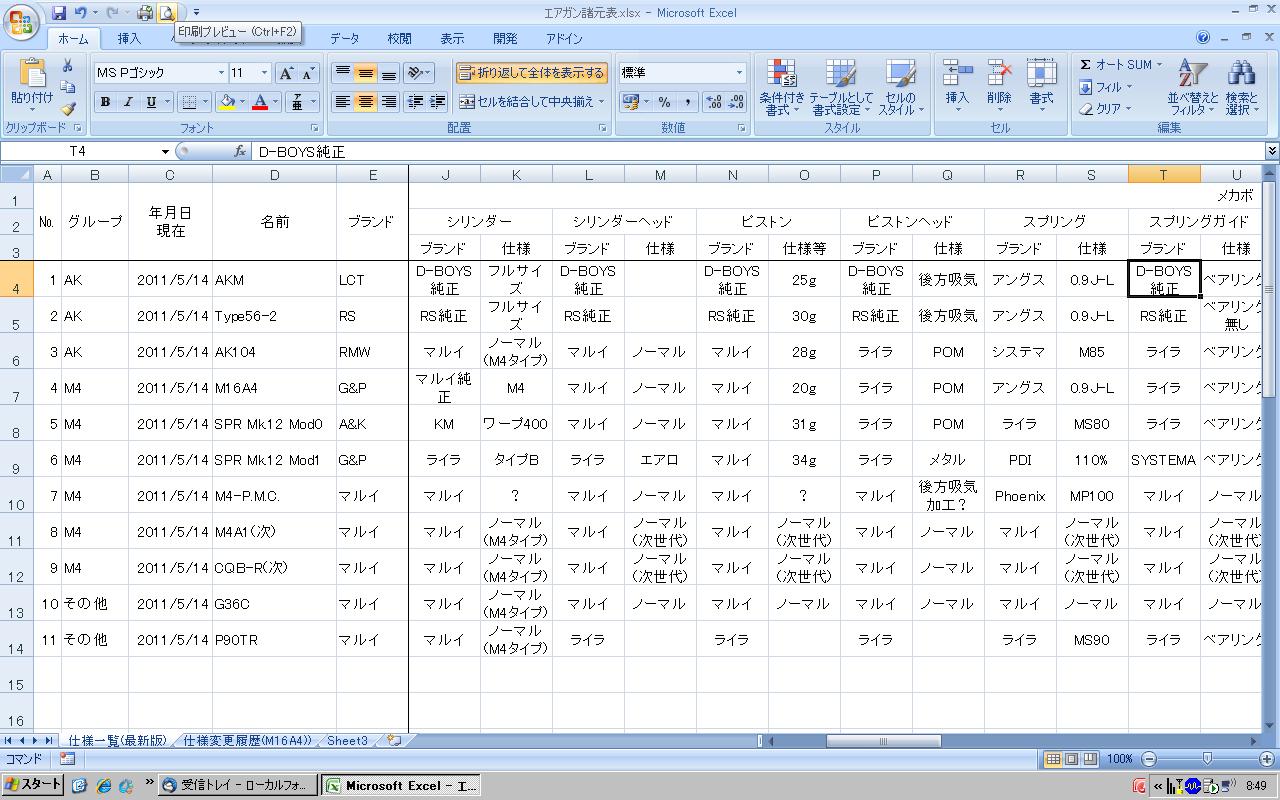The width and height of the screenshot is (1280, 800).
Task: Toggle center horizontal alignment
Action: point(365,102)
